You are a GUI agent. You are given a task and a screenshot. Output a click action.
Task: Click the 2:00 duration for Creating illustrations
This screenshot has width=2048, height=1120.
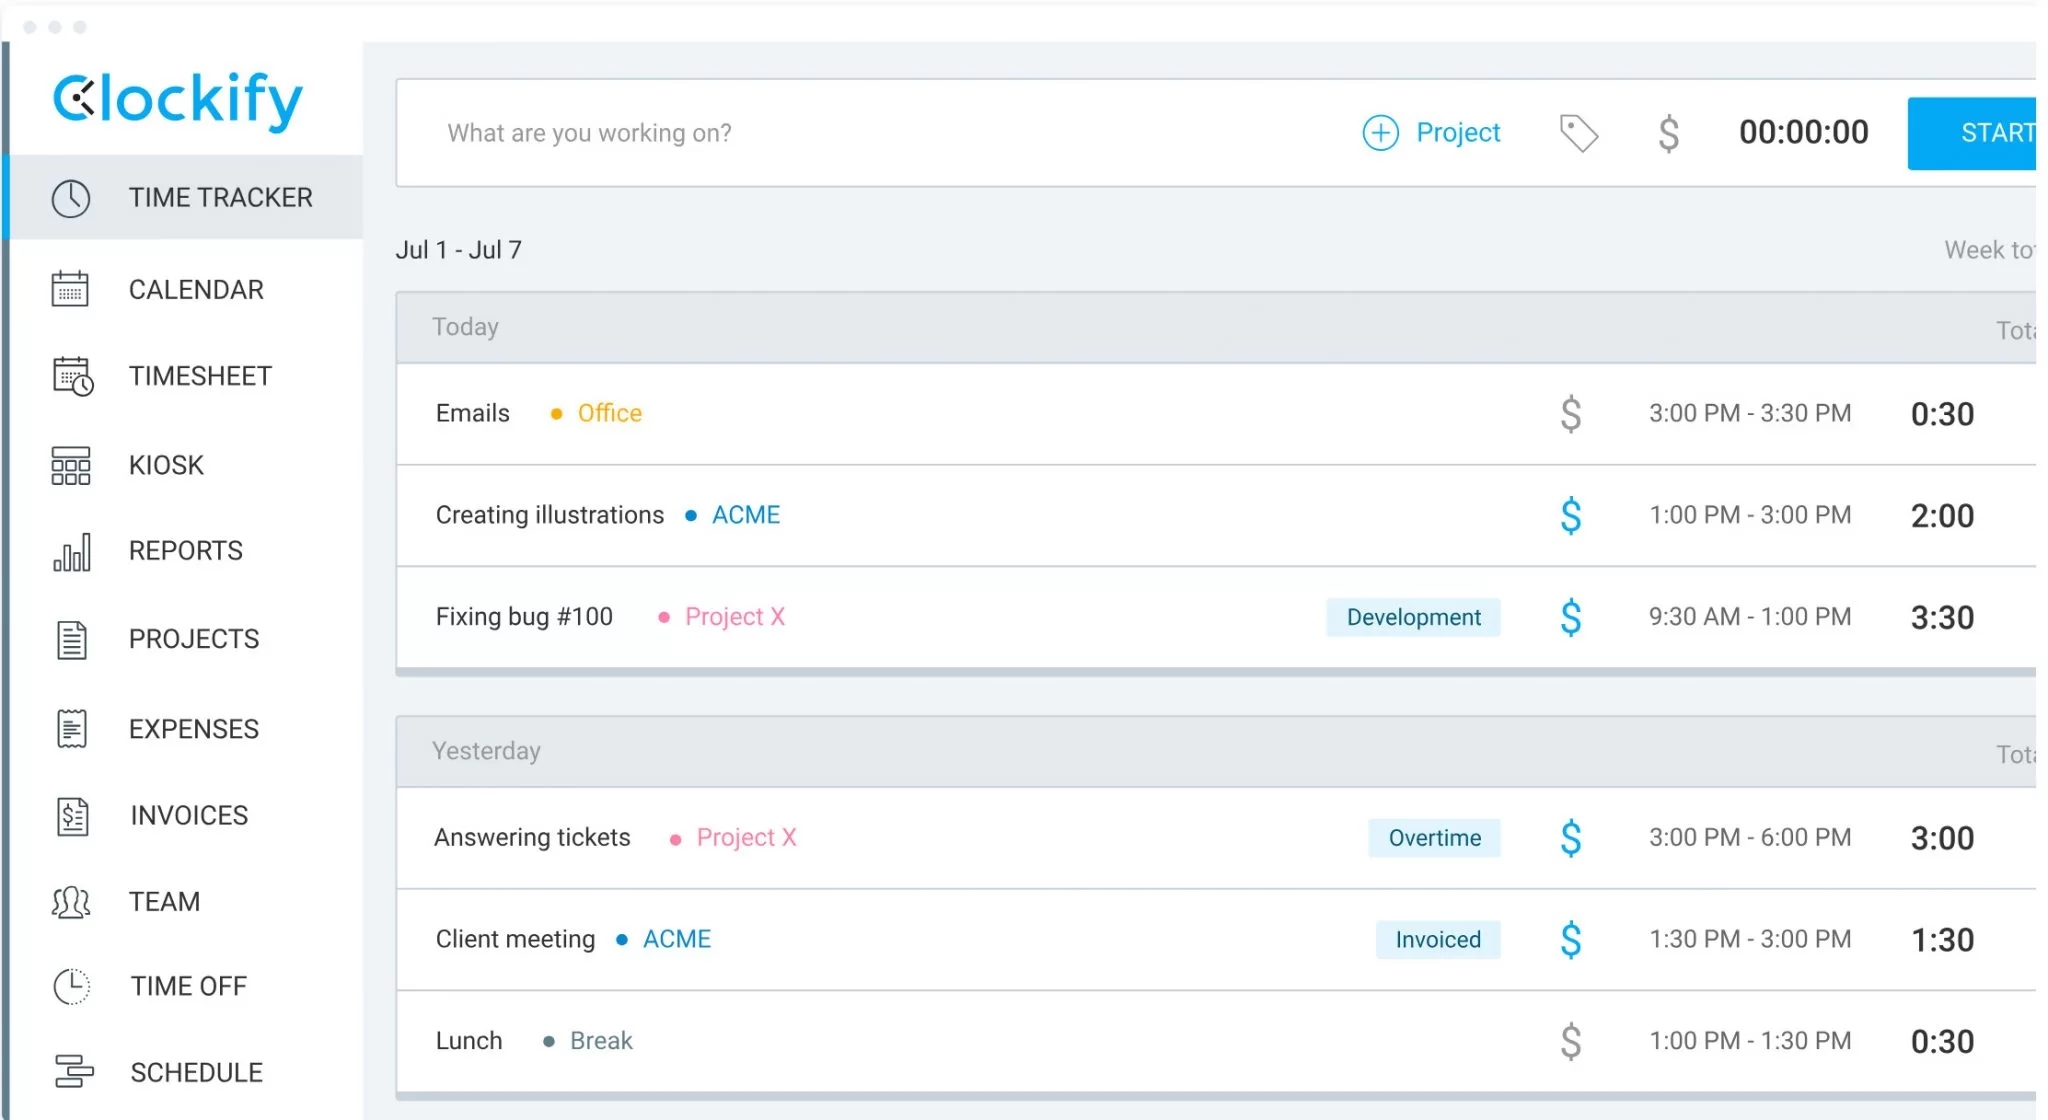point(1942,516)
